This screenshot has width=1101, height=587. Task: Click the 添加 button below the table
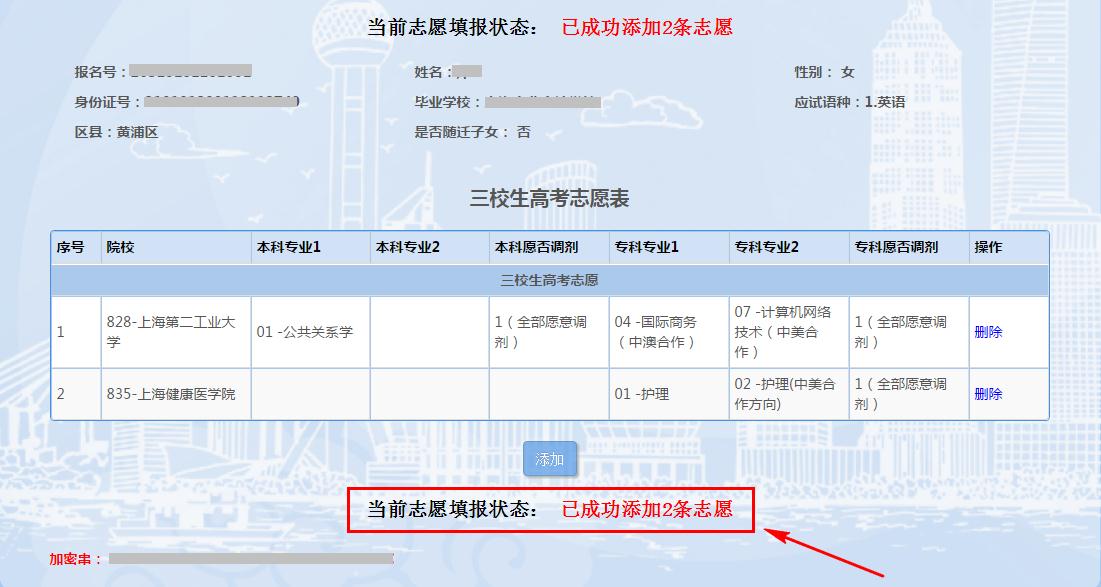point(550,459)
